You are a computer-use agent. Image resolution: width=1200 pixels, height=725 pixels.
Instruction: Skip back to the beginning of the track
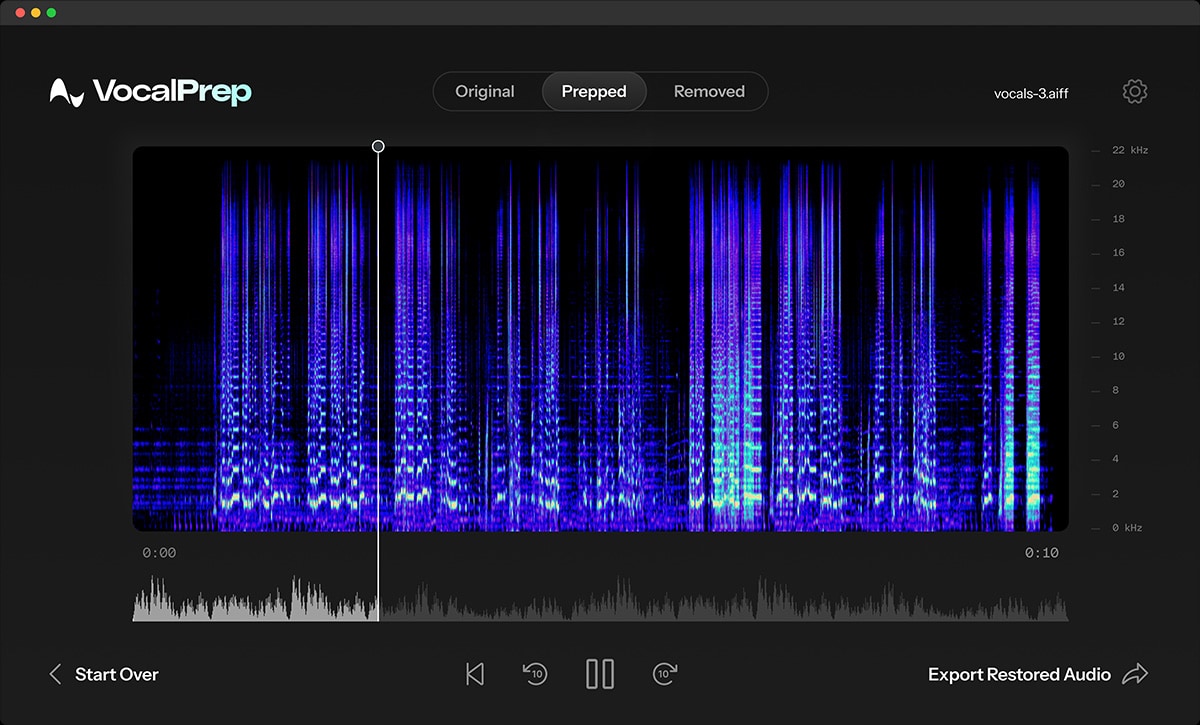(x=475, y=674)
